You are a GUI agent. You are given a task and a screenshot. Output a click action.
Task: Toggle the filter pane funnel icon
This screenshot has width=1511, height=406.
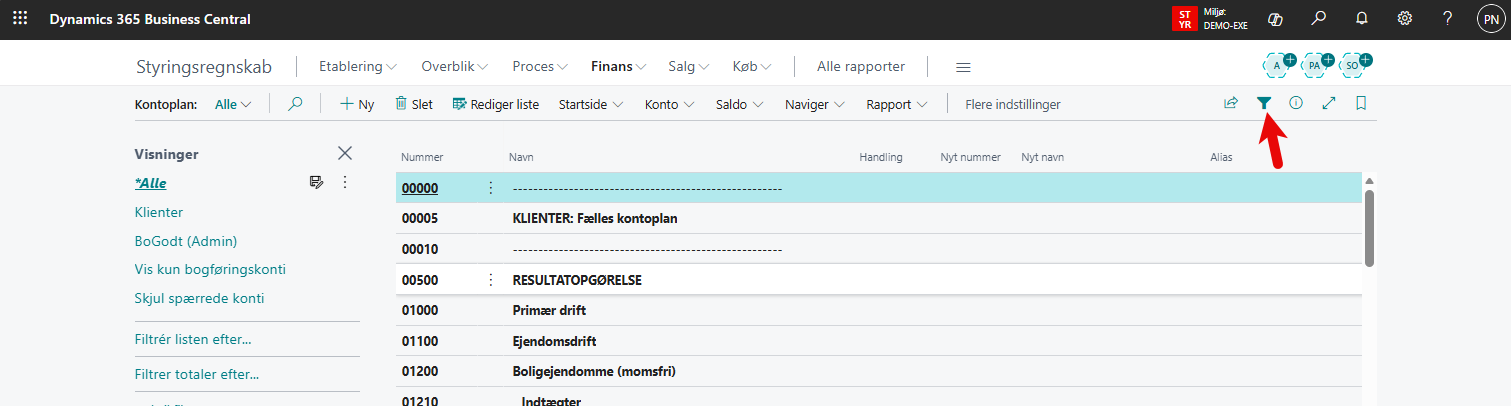[x=1264, y=103]
